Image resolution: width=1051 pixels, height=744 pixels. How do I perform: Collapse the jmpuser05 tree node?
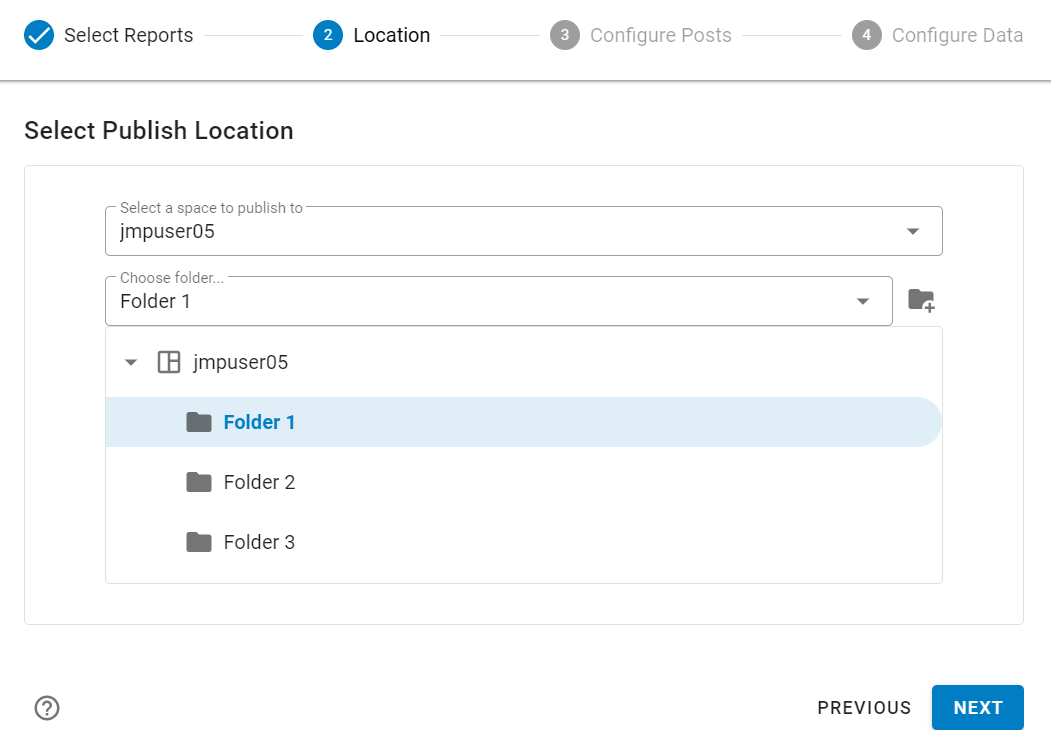click(131, 362)
